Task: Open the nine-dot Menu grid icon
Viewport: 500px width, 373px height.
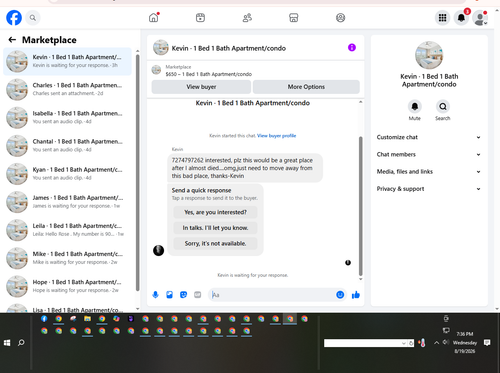Action: click(x=442, y=18)
